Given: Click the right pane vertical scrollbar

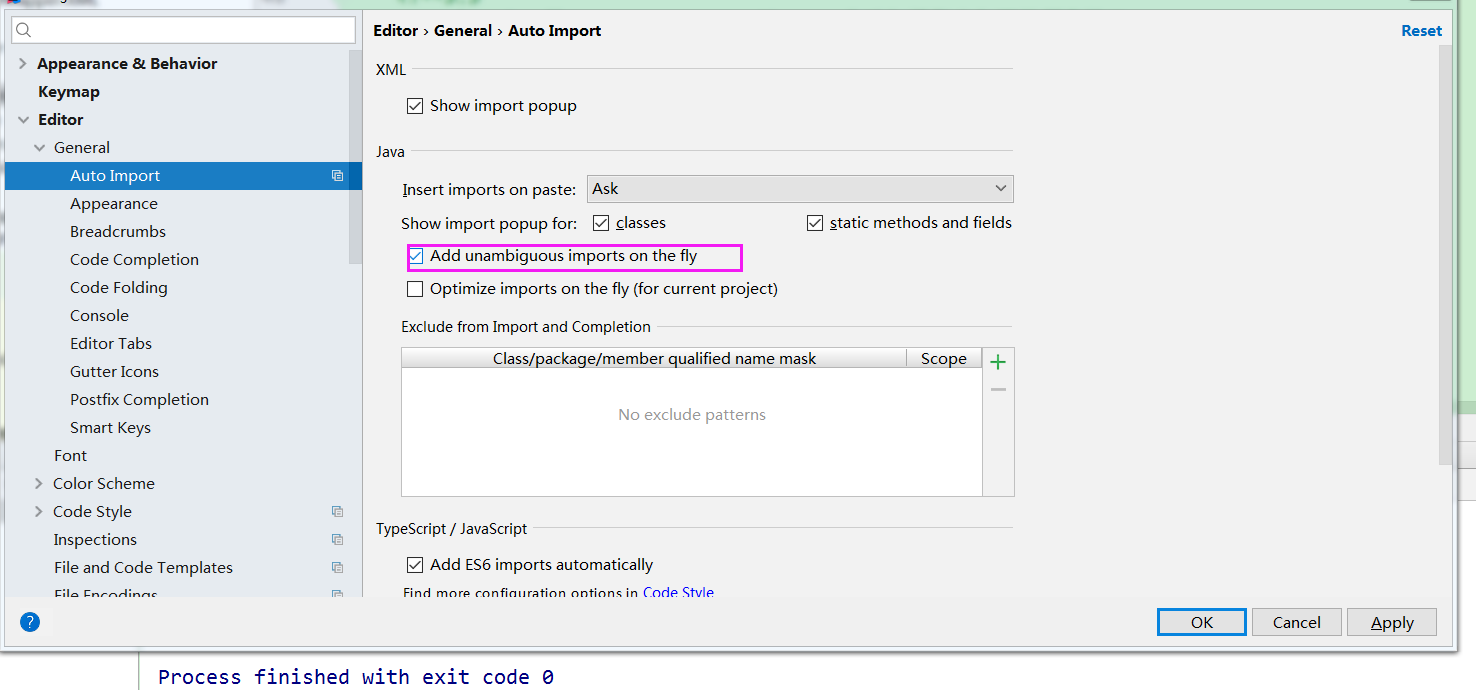Looking at the screenshot, I should [1445, 255].
